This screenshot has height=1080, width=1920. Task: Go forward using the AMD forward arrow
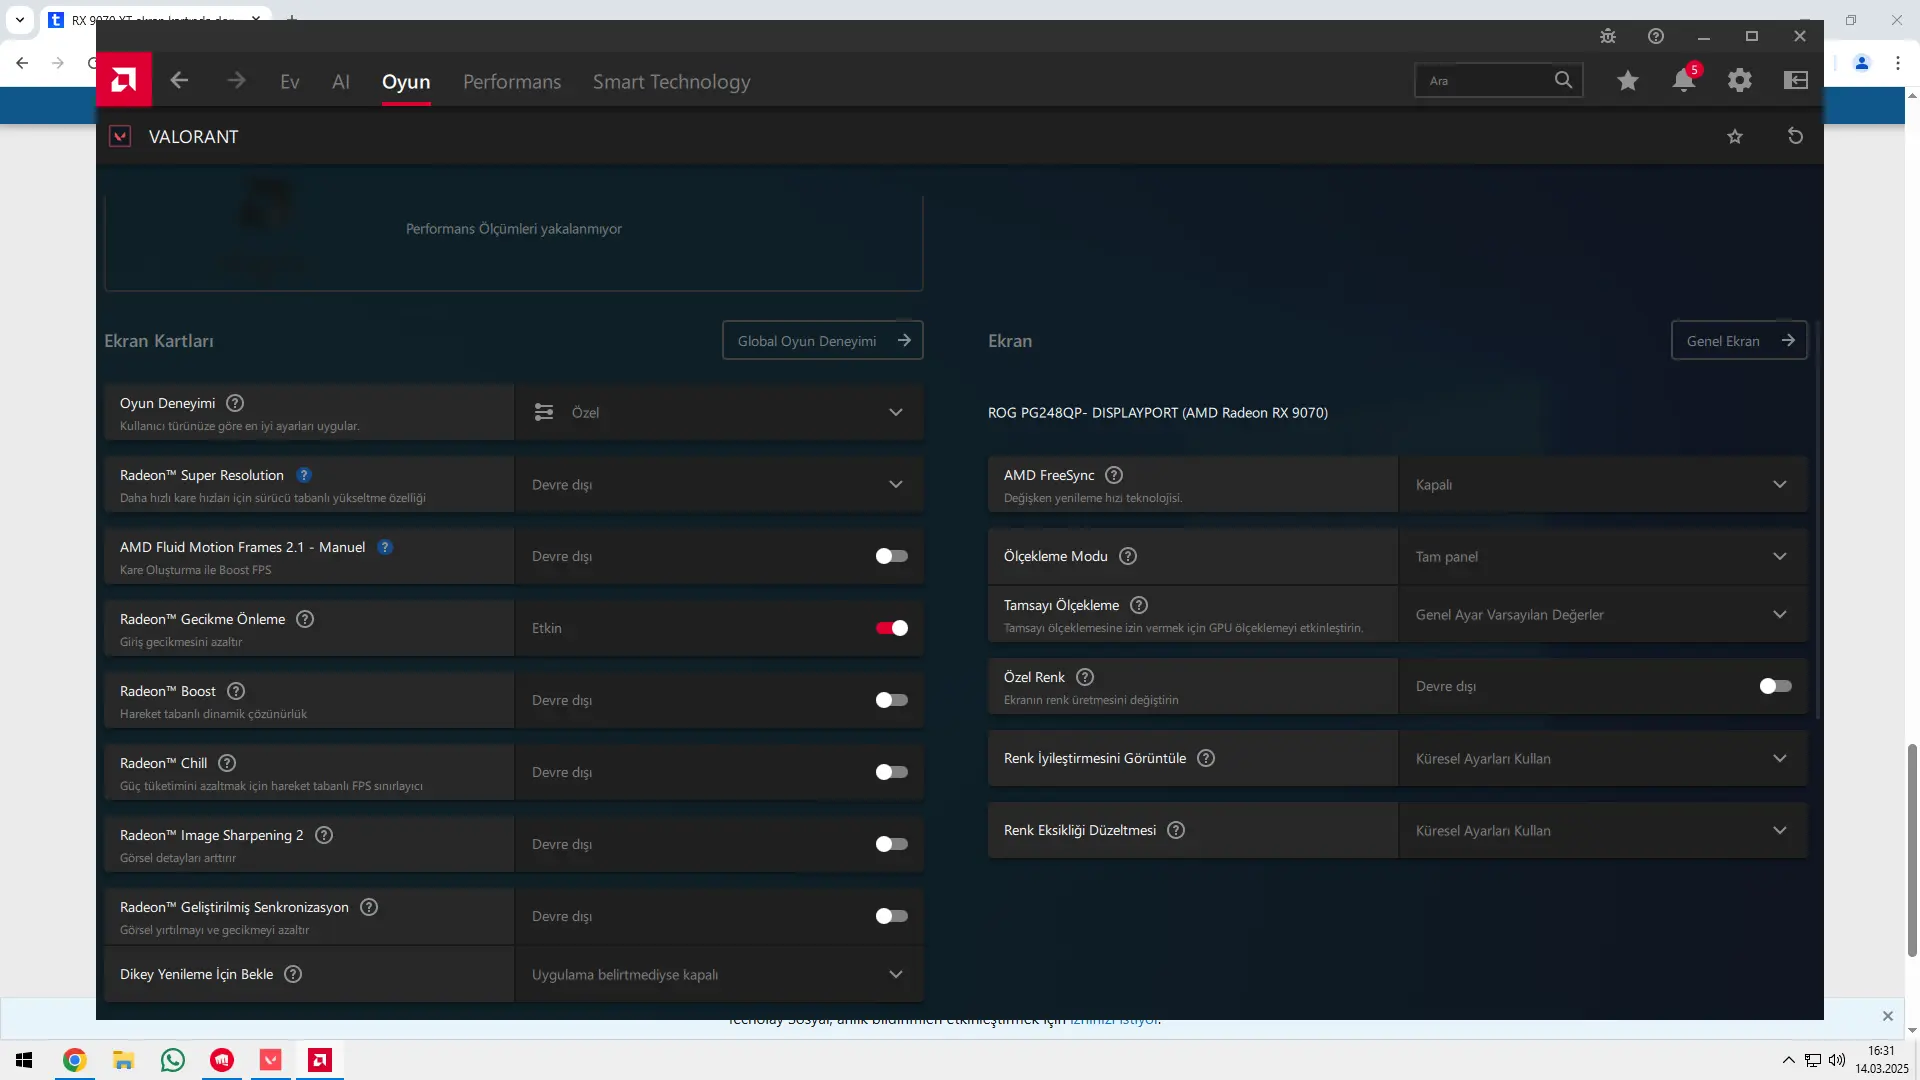[236, 81]
